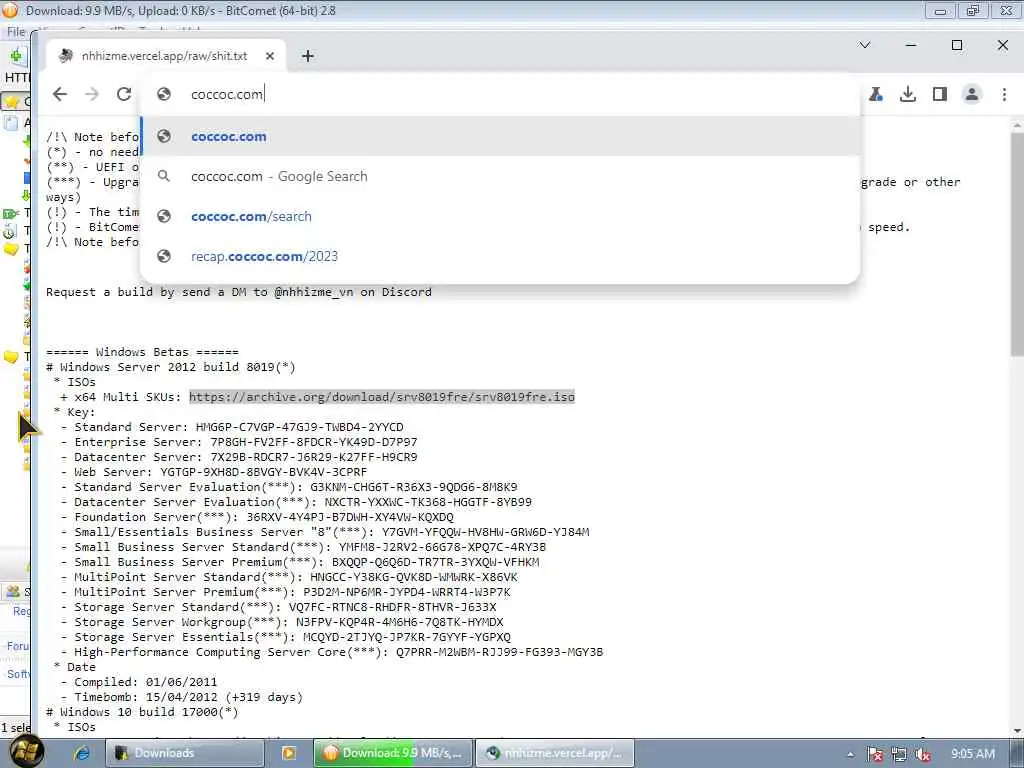Click the muted volume tray icon
This screenshot has height=768, width=1024.
[x=923, y=754]
